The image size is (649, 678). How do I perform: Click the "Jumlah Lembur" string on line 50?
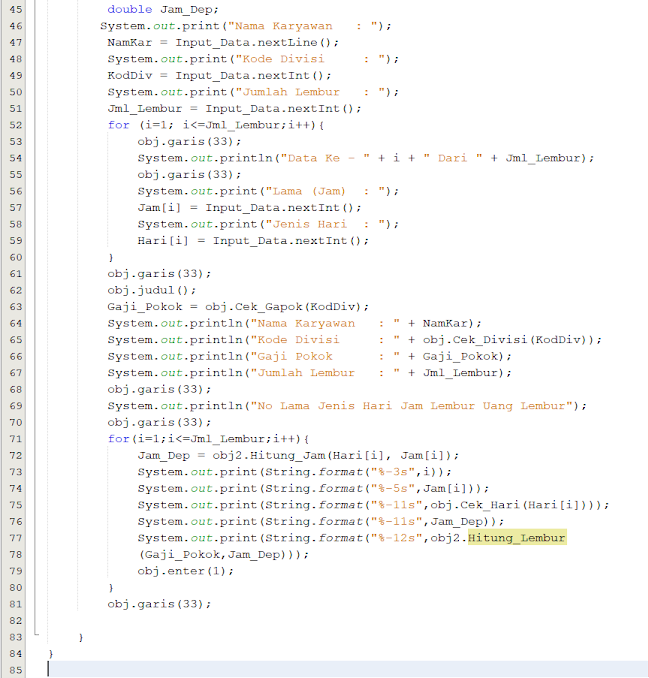[x=310, y=92]
